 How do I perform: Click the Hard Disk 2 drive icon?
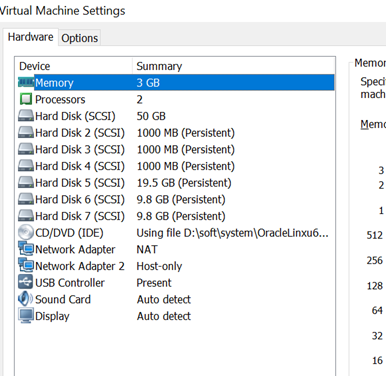26,132
